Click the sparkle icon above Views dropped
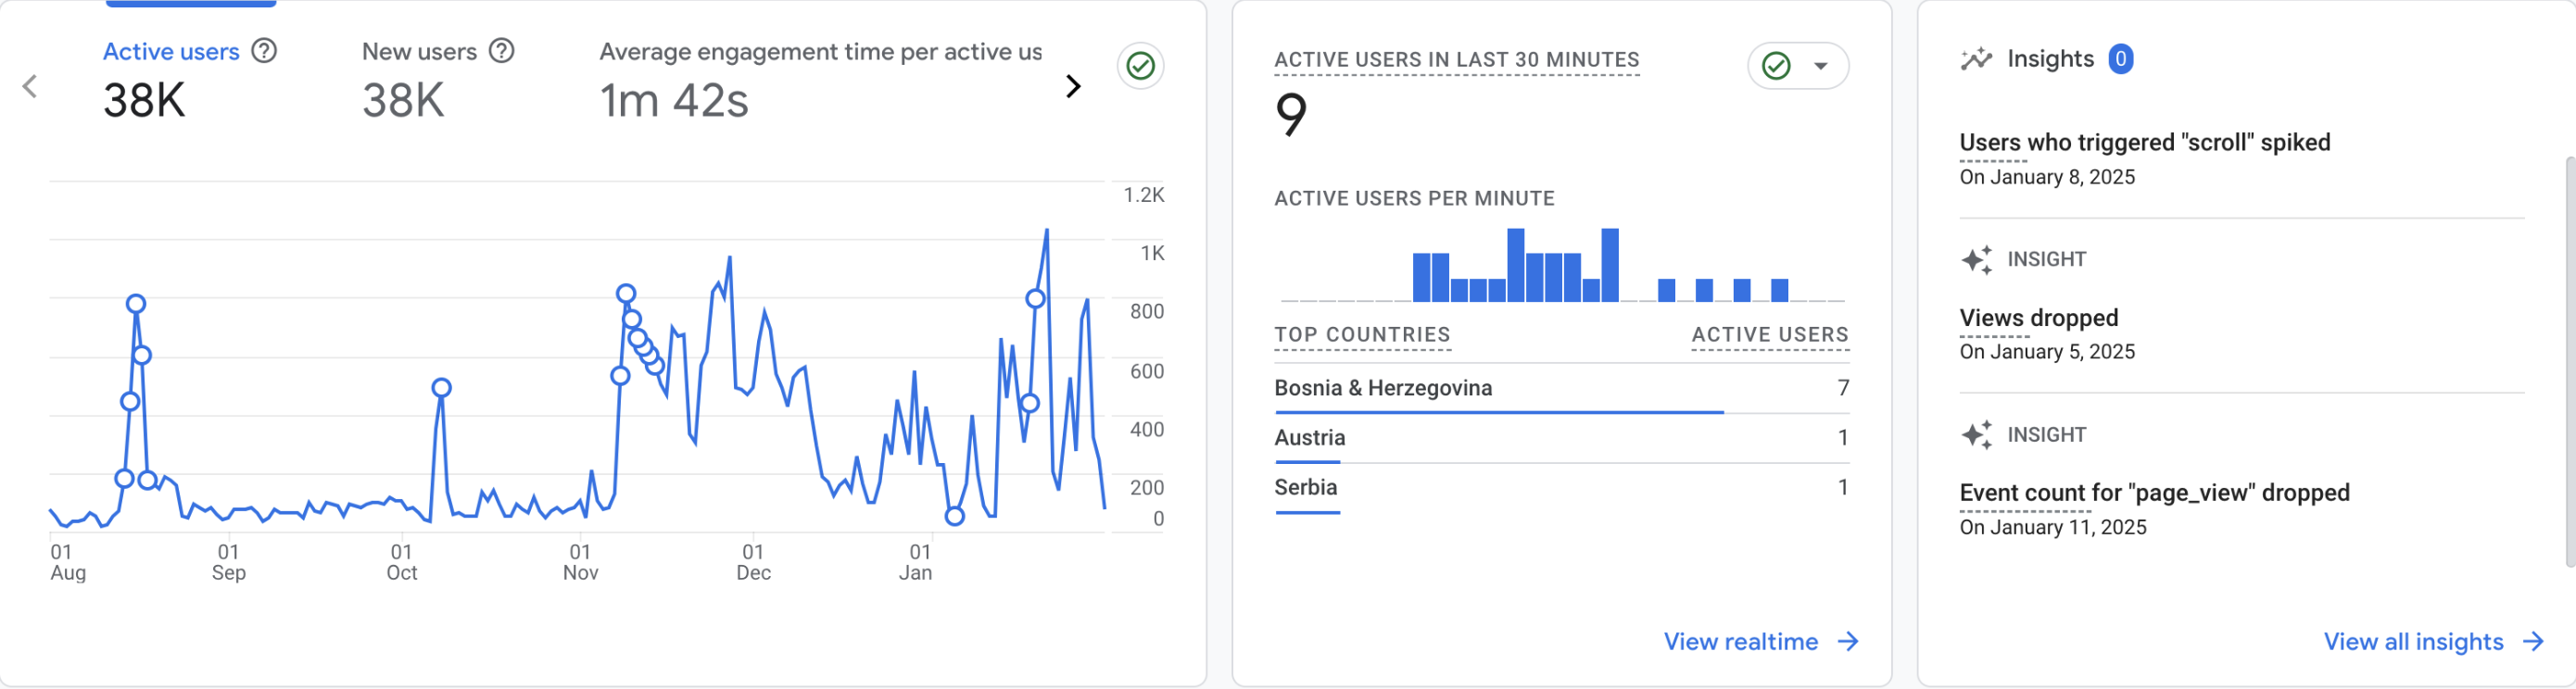The image size is (2576, 689). coord(1976,260)
